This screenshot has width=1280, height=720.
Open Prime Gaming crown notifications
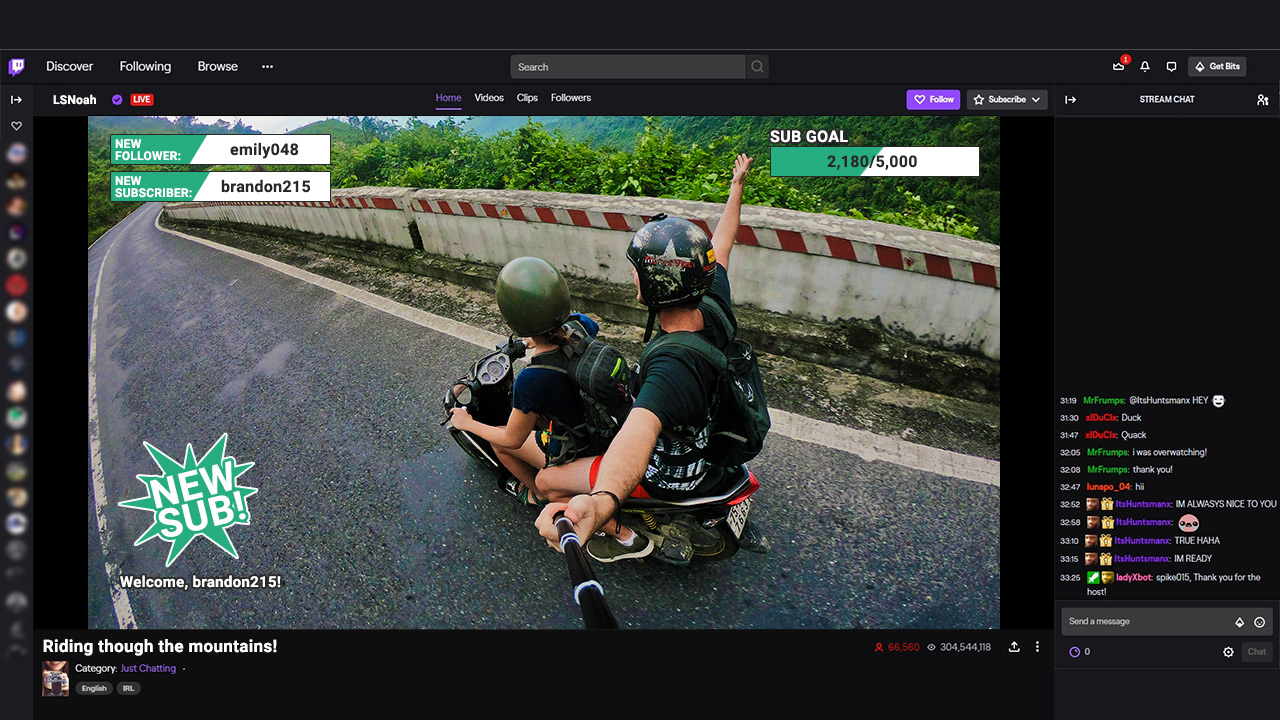pos(1118,66)
